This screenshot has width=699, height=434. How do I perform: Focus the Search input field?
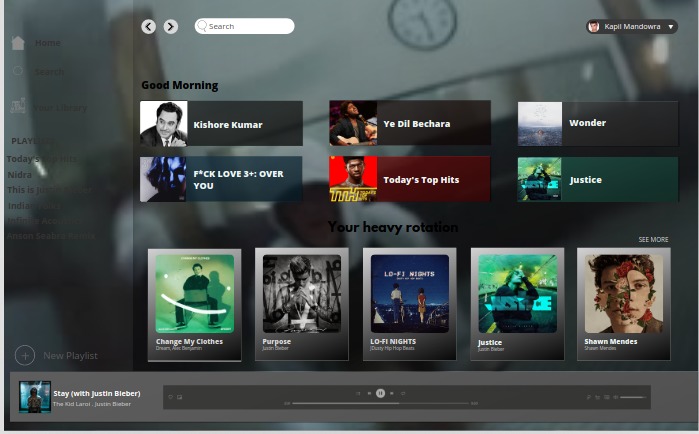click(x=244, y=26)
